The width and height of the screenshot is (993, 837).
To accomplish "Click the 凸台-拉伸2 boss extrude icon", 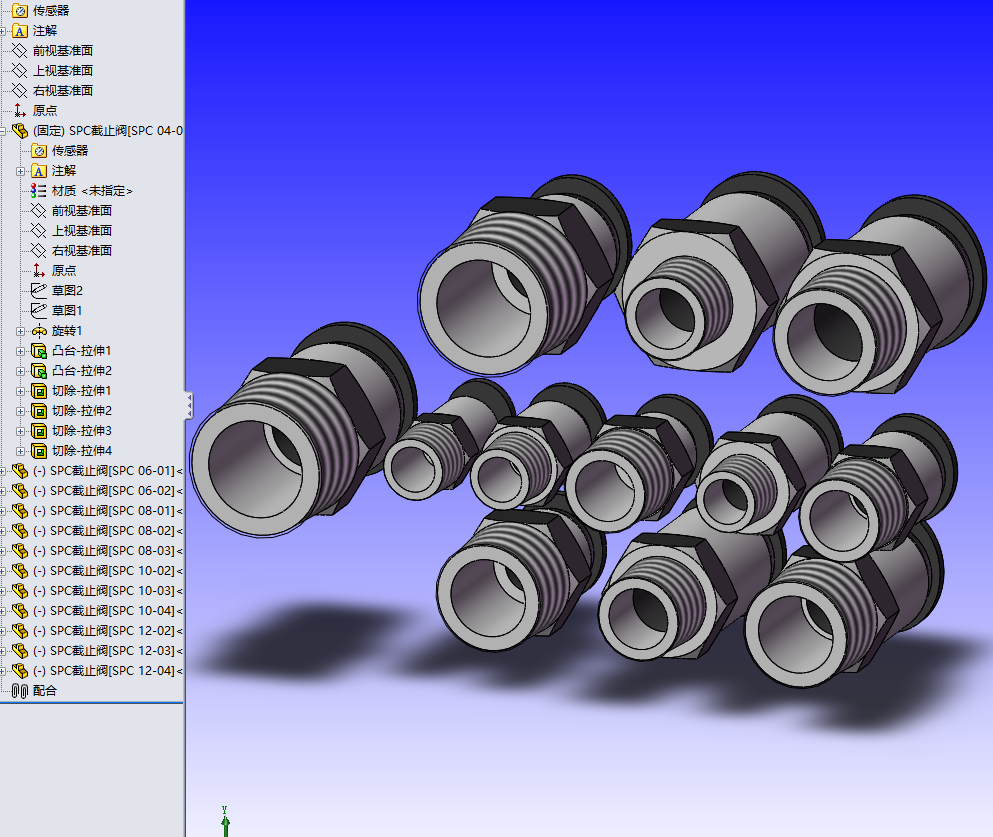I will click(x=39, y=371).
